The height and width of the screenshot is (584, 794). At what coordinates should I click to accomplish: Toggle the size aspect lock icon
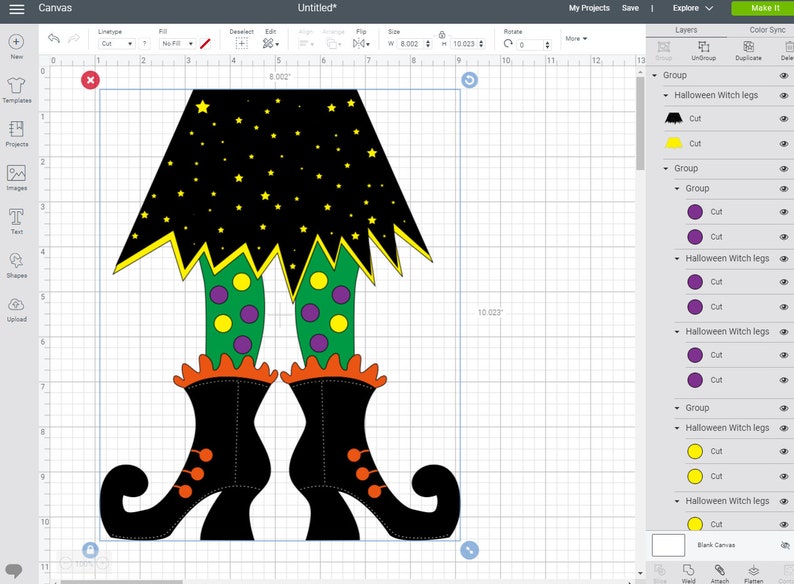442,35
